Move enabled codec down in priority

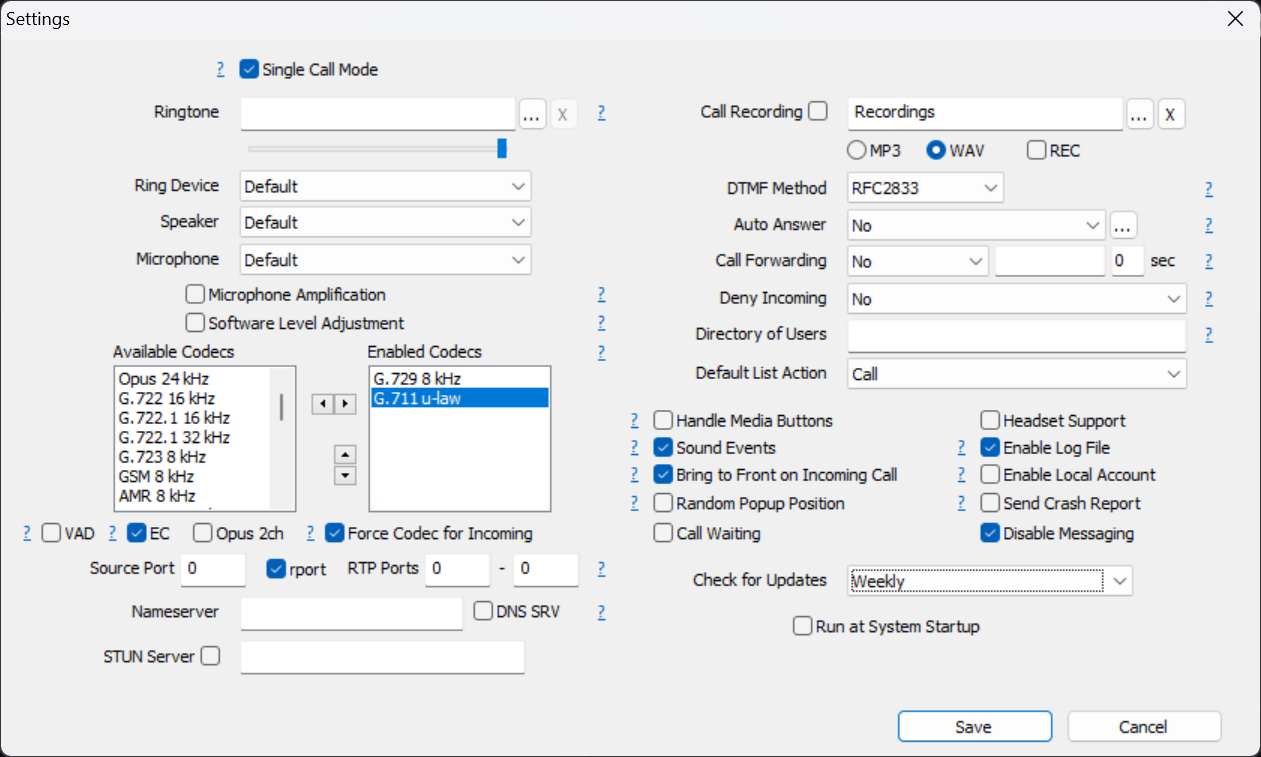[345, 475]
